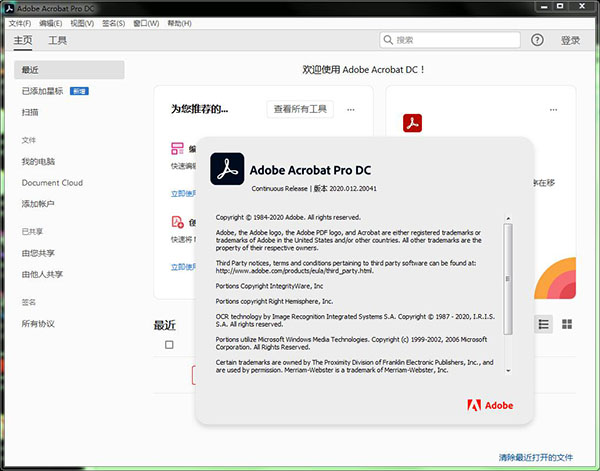Open 我的电脑 in the sidebar
Viewport: 600px width, 471px height.
tap(38, 161)
